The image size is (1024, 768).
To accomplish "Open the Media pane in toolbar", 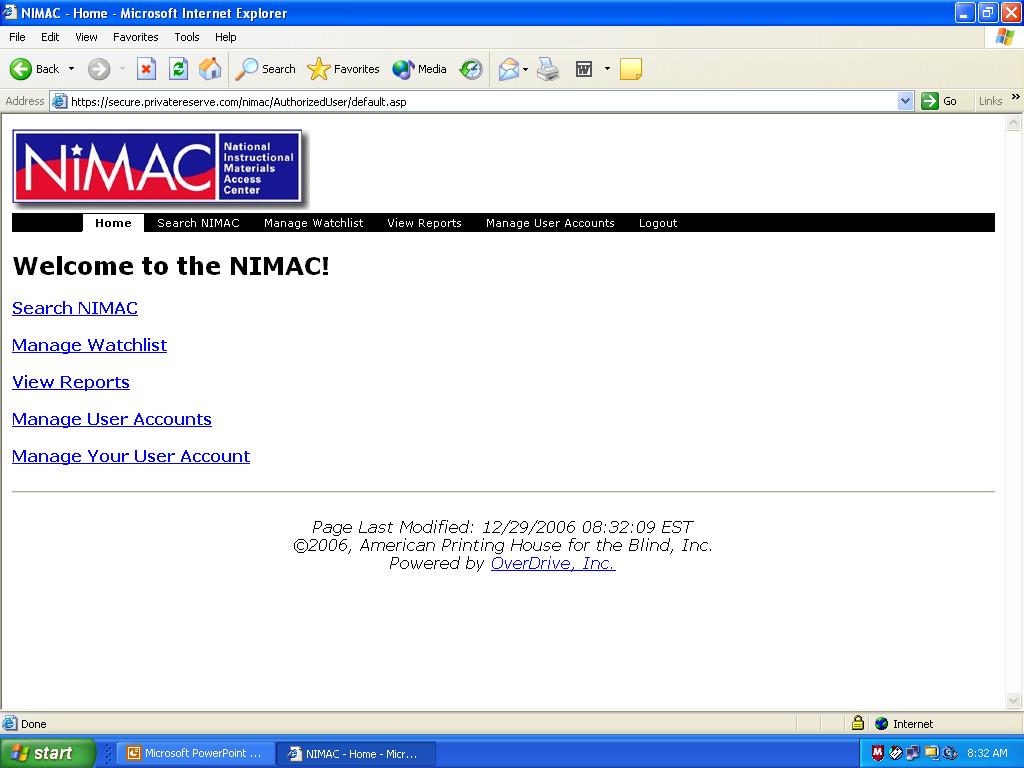I will pos(419,69).
